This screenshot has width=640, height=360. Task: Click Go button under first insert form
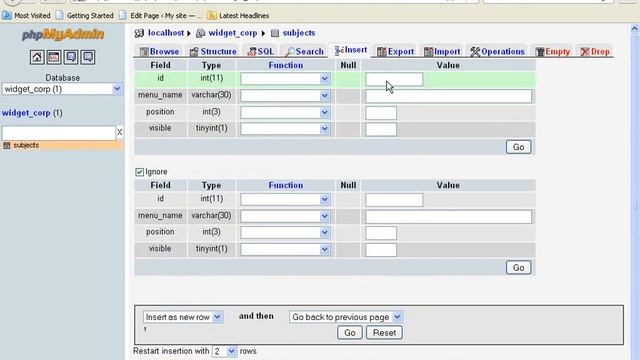pyautogui.click(x=518, y=147)
